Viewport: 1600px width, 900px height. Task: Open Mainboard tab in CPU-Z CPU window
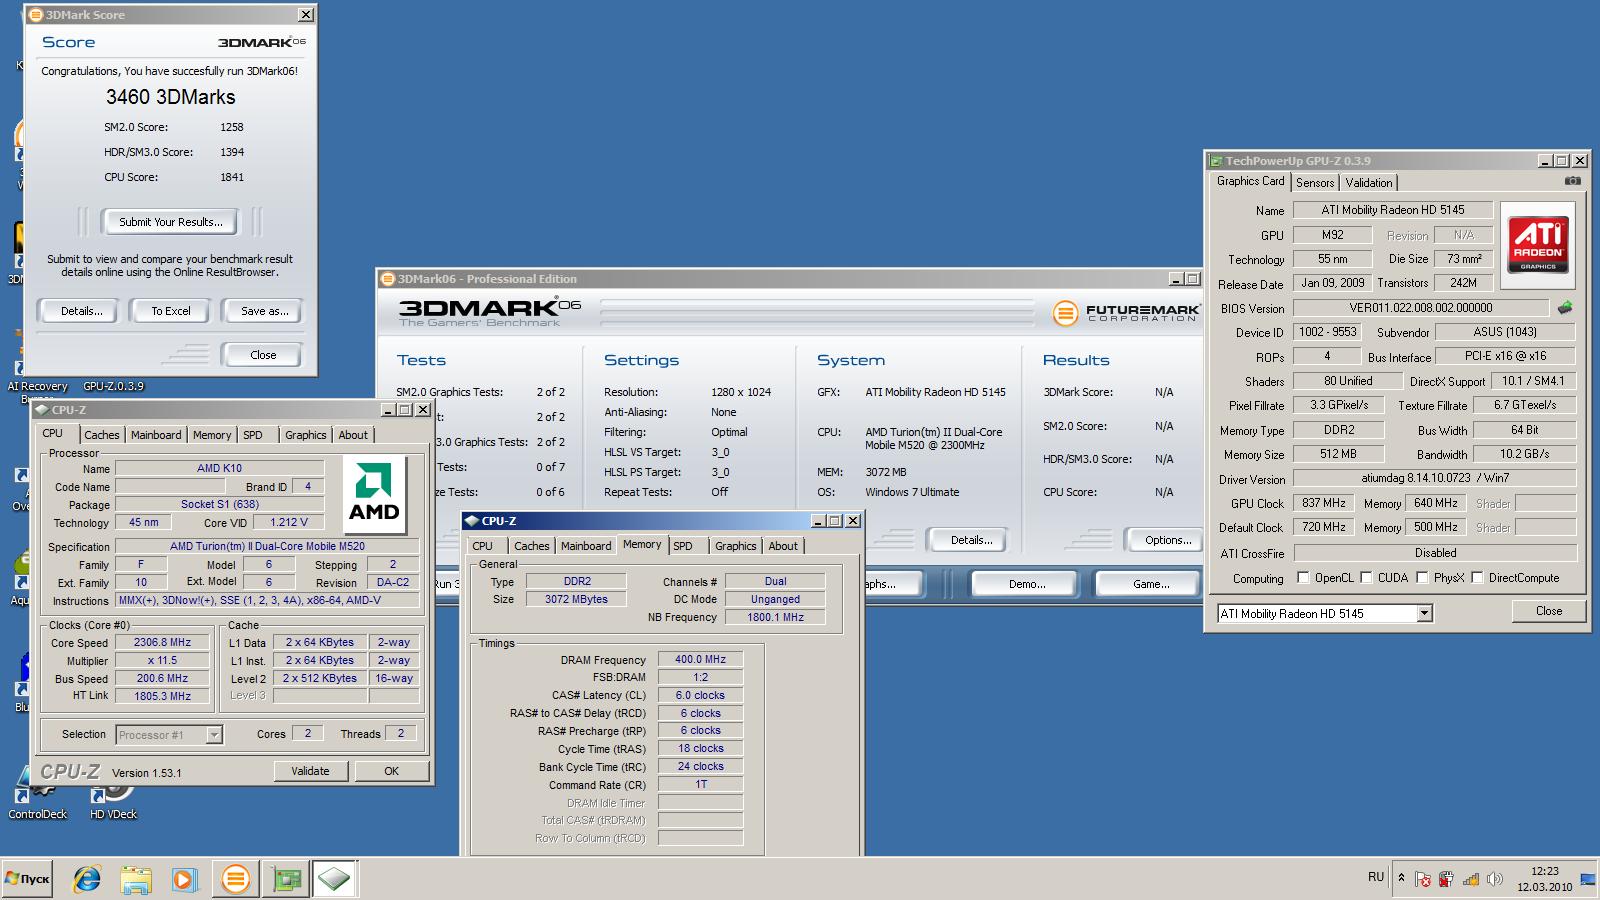click(156, 435)
